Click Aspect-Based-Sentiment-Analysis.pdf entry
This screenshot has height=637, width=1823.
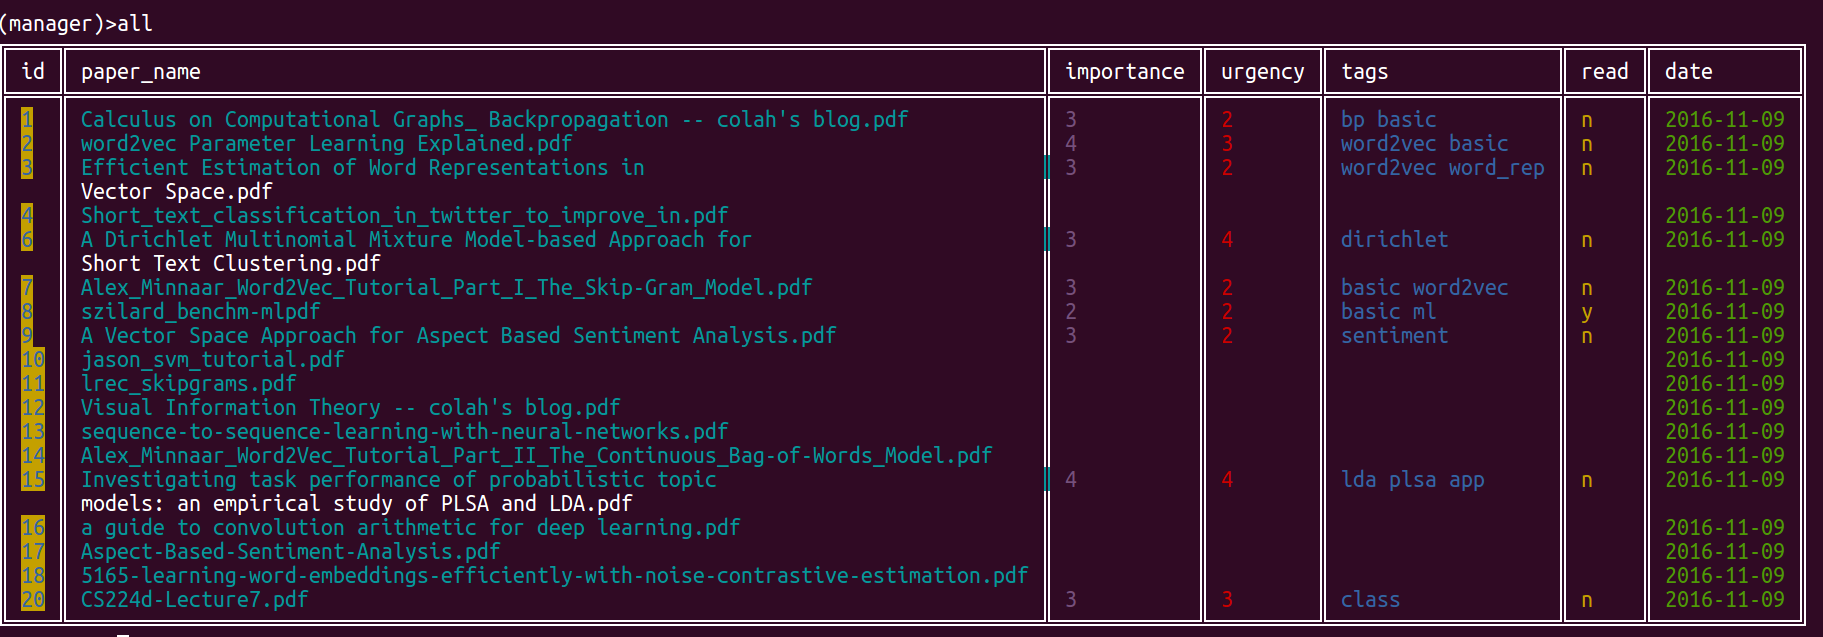point(290,552)
